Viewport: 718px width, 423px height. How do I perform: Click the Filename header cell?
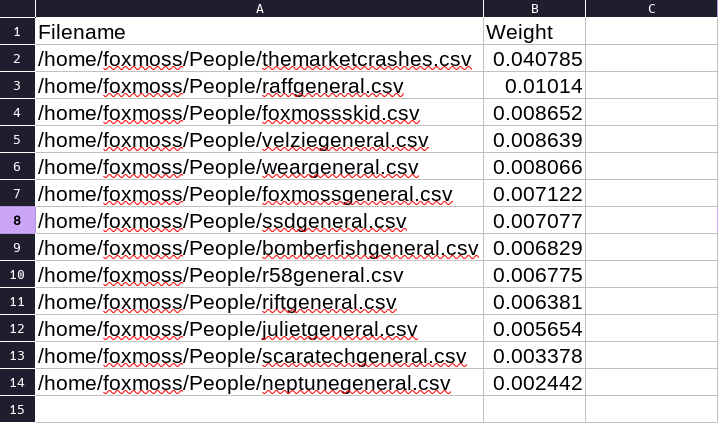(259, 32)
